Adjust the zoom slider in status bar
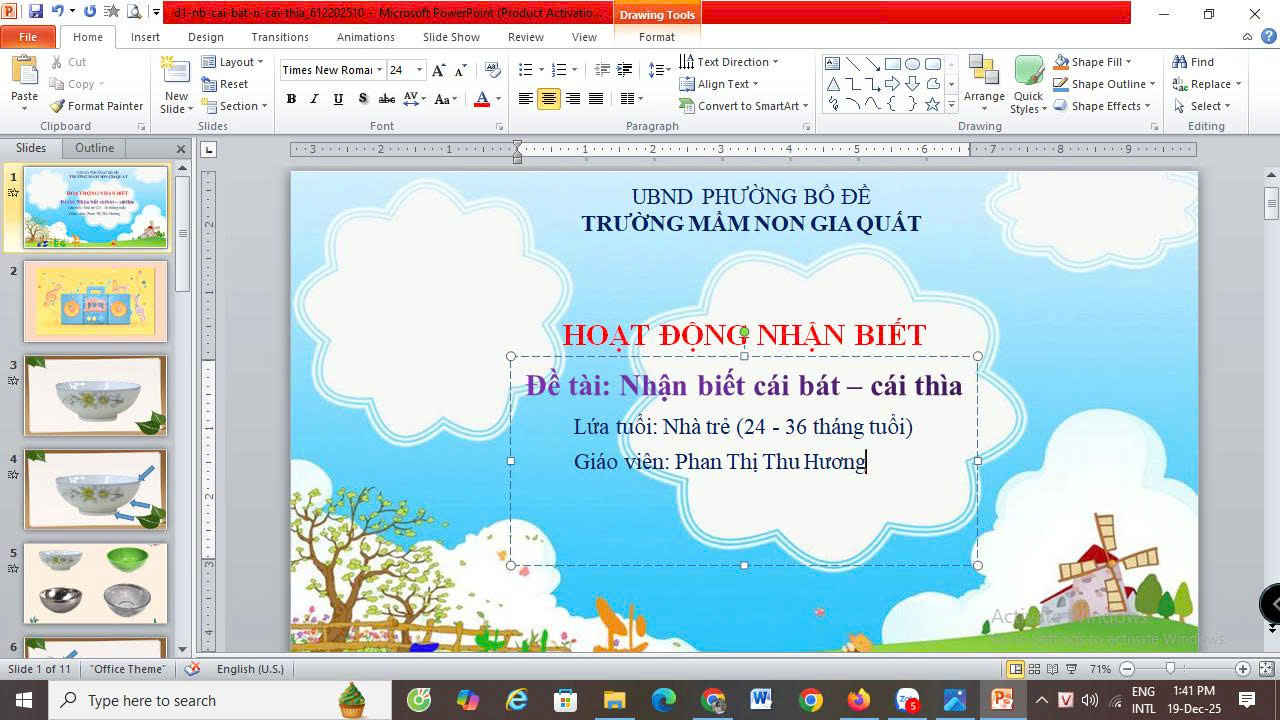This screenshot has height=720, width=1280. tap(1170, 669)
